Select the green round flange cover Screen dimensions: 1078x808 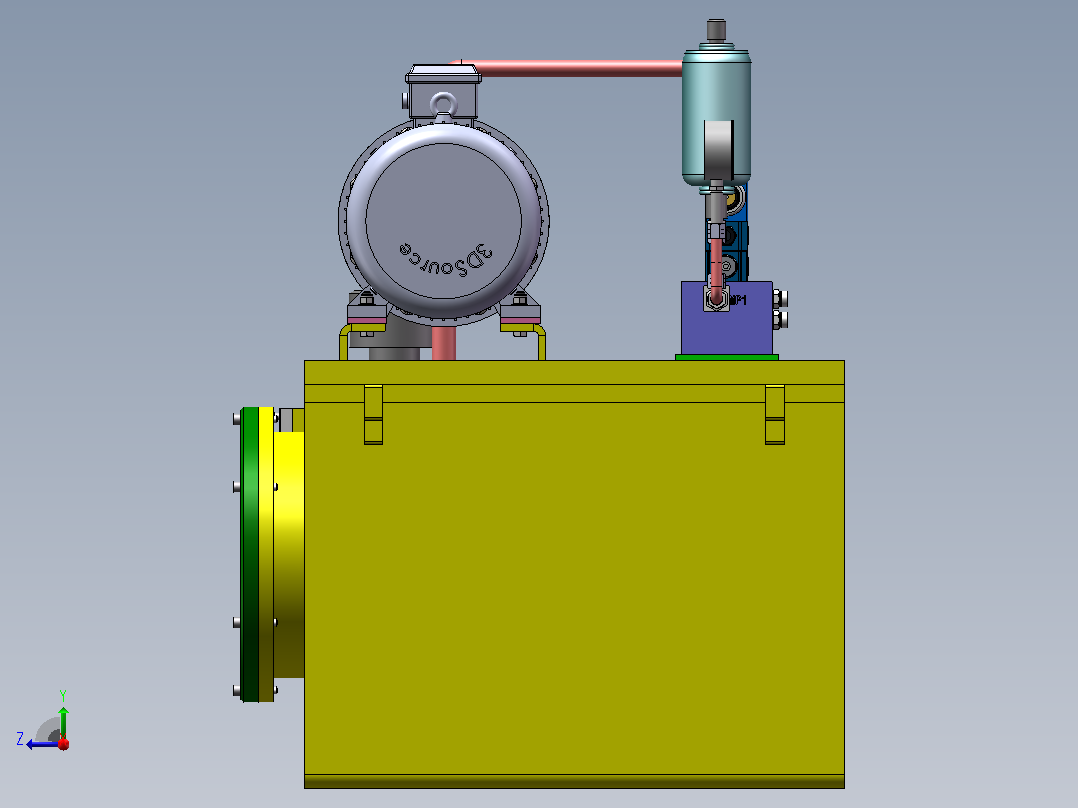click(x=250, y=554)
